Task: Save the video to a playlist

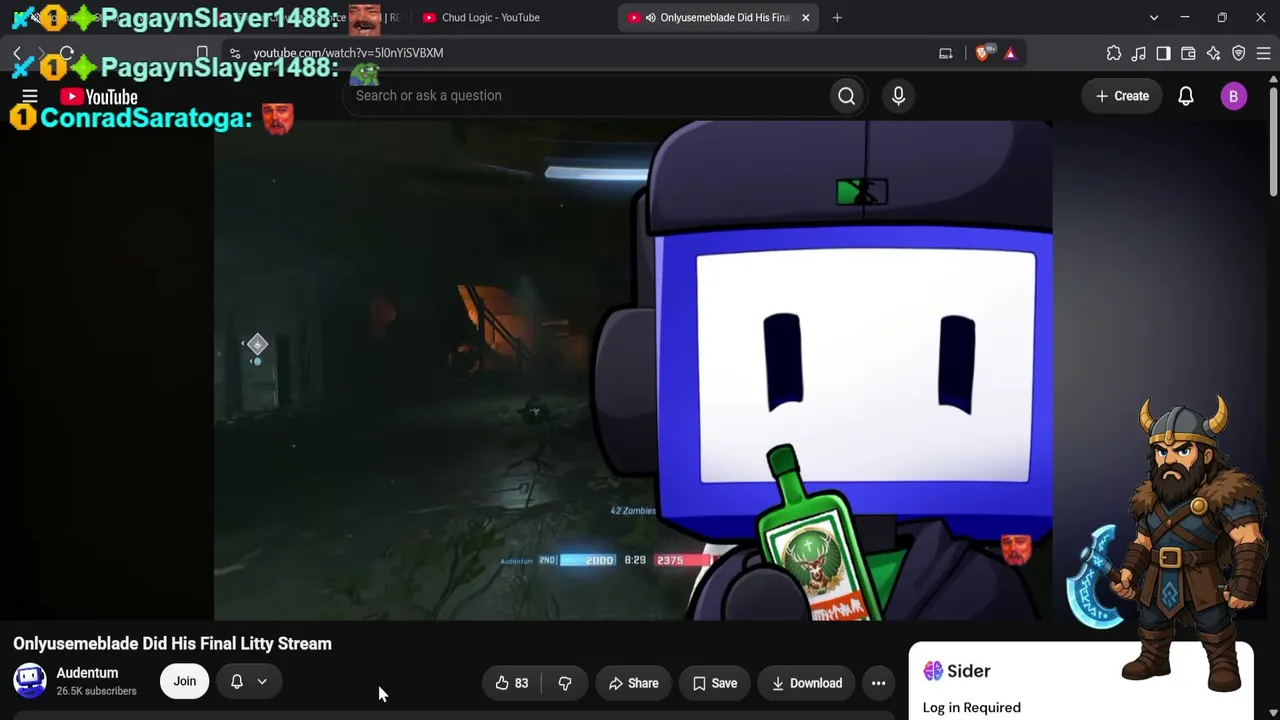Action: 715,683
